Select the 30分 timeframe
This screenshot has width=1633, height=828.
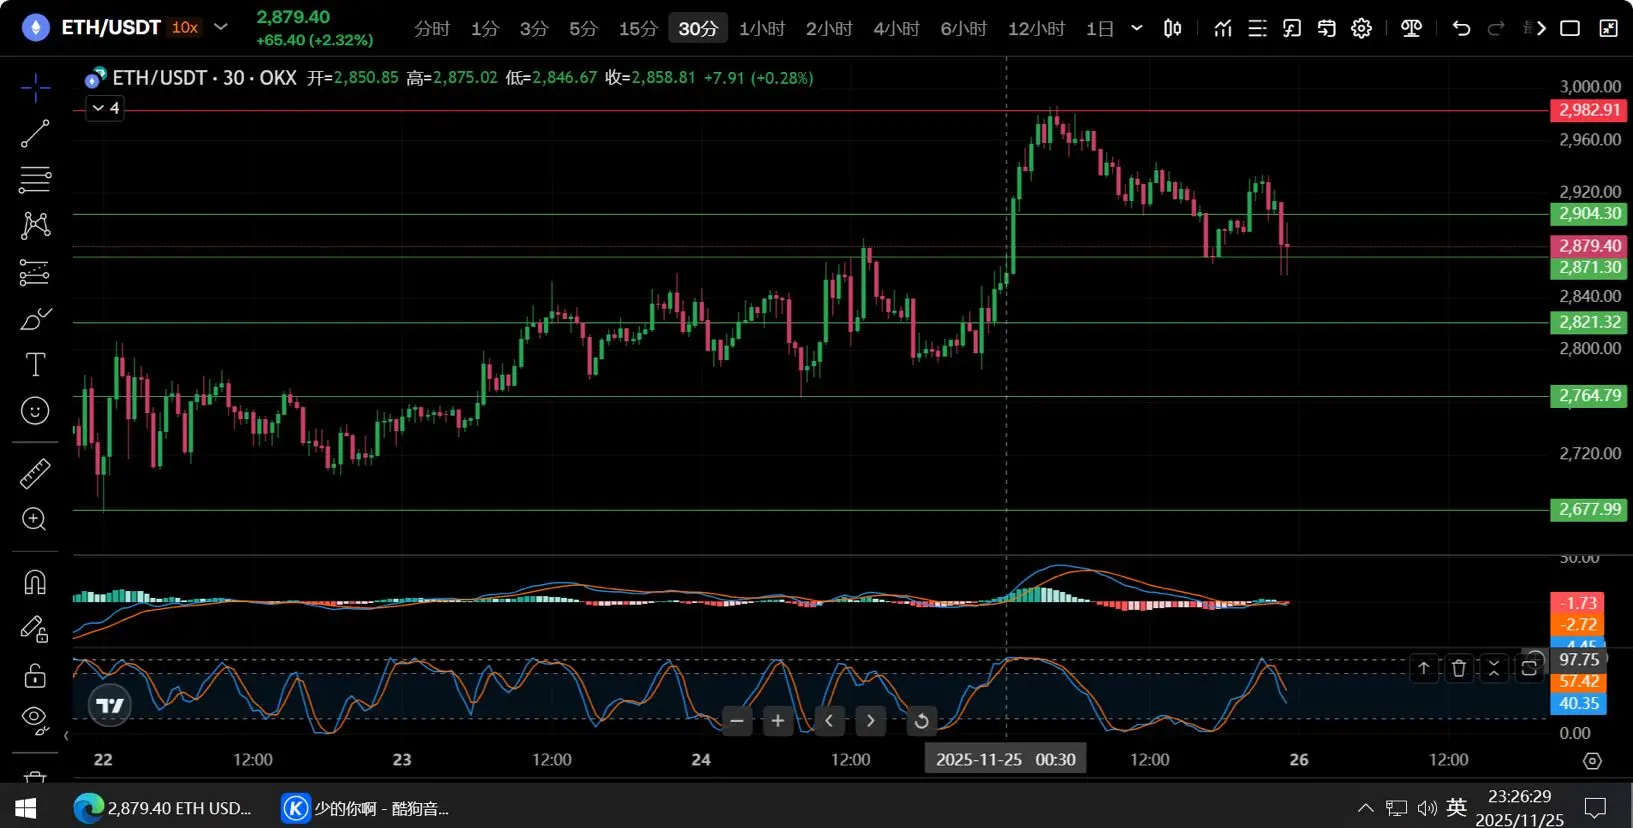[x=698, y=29]
